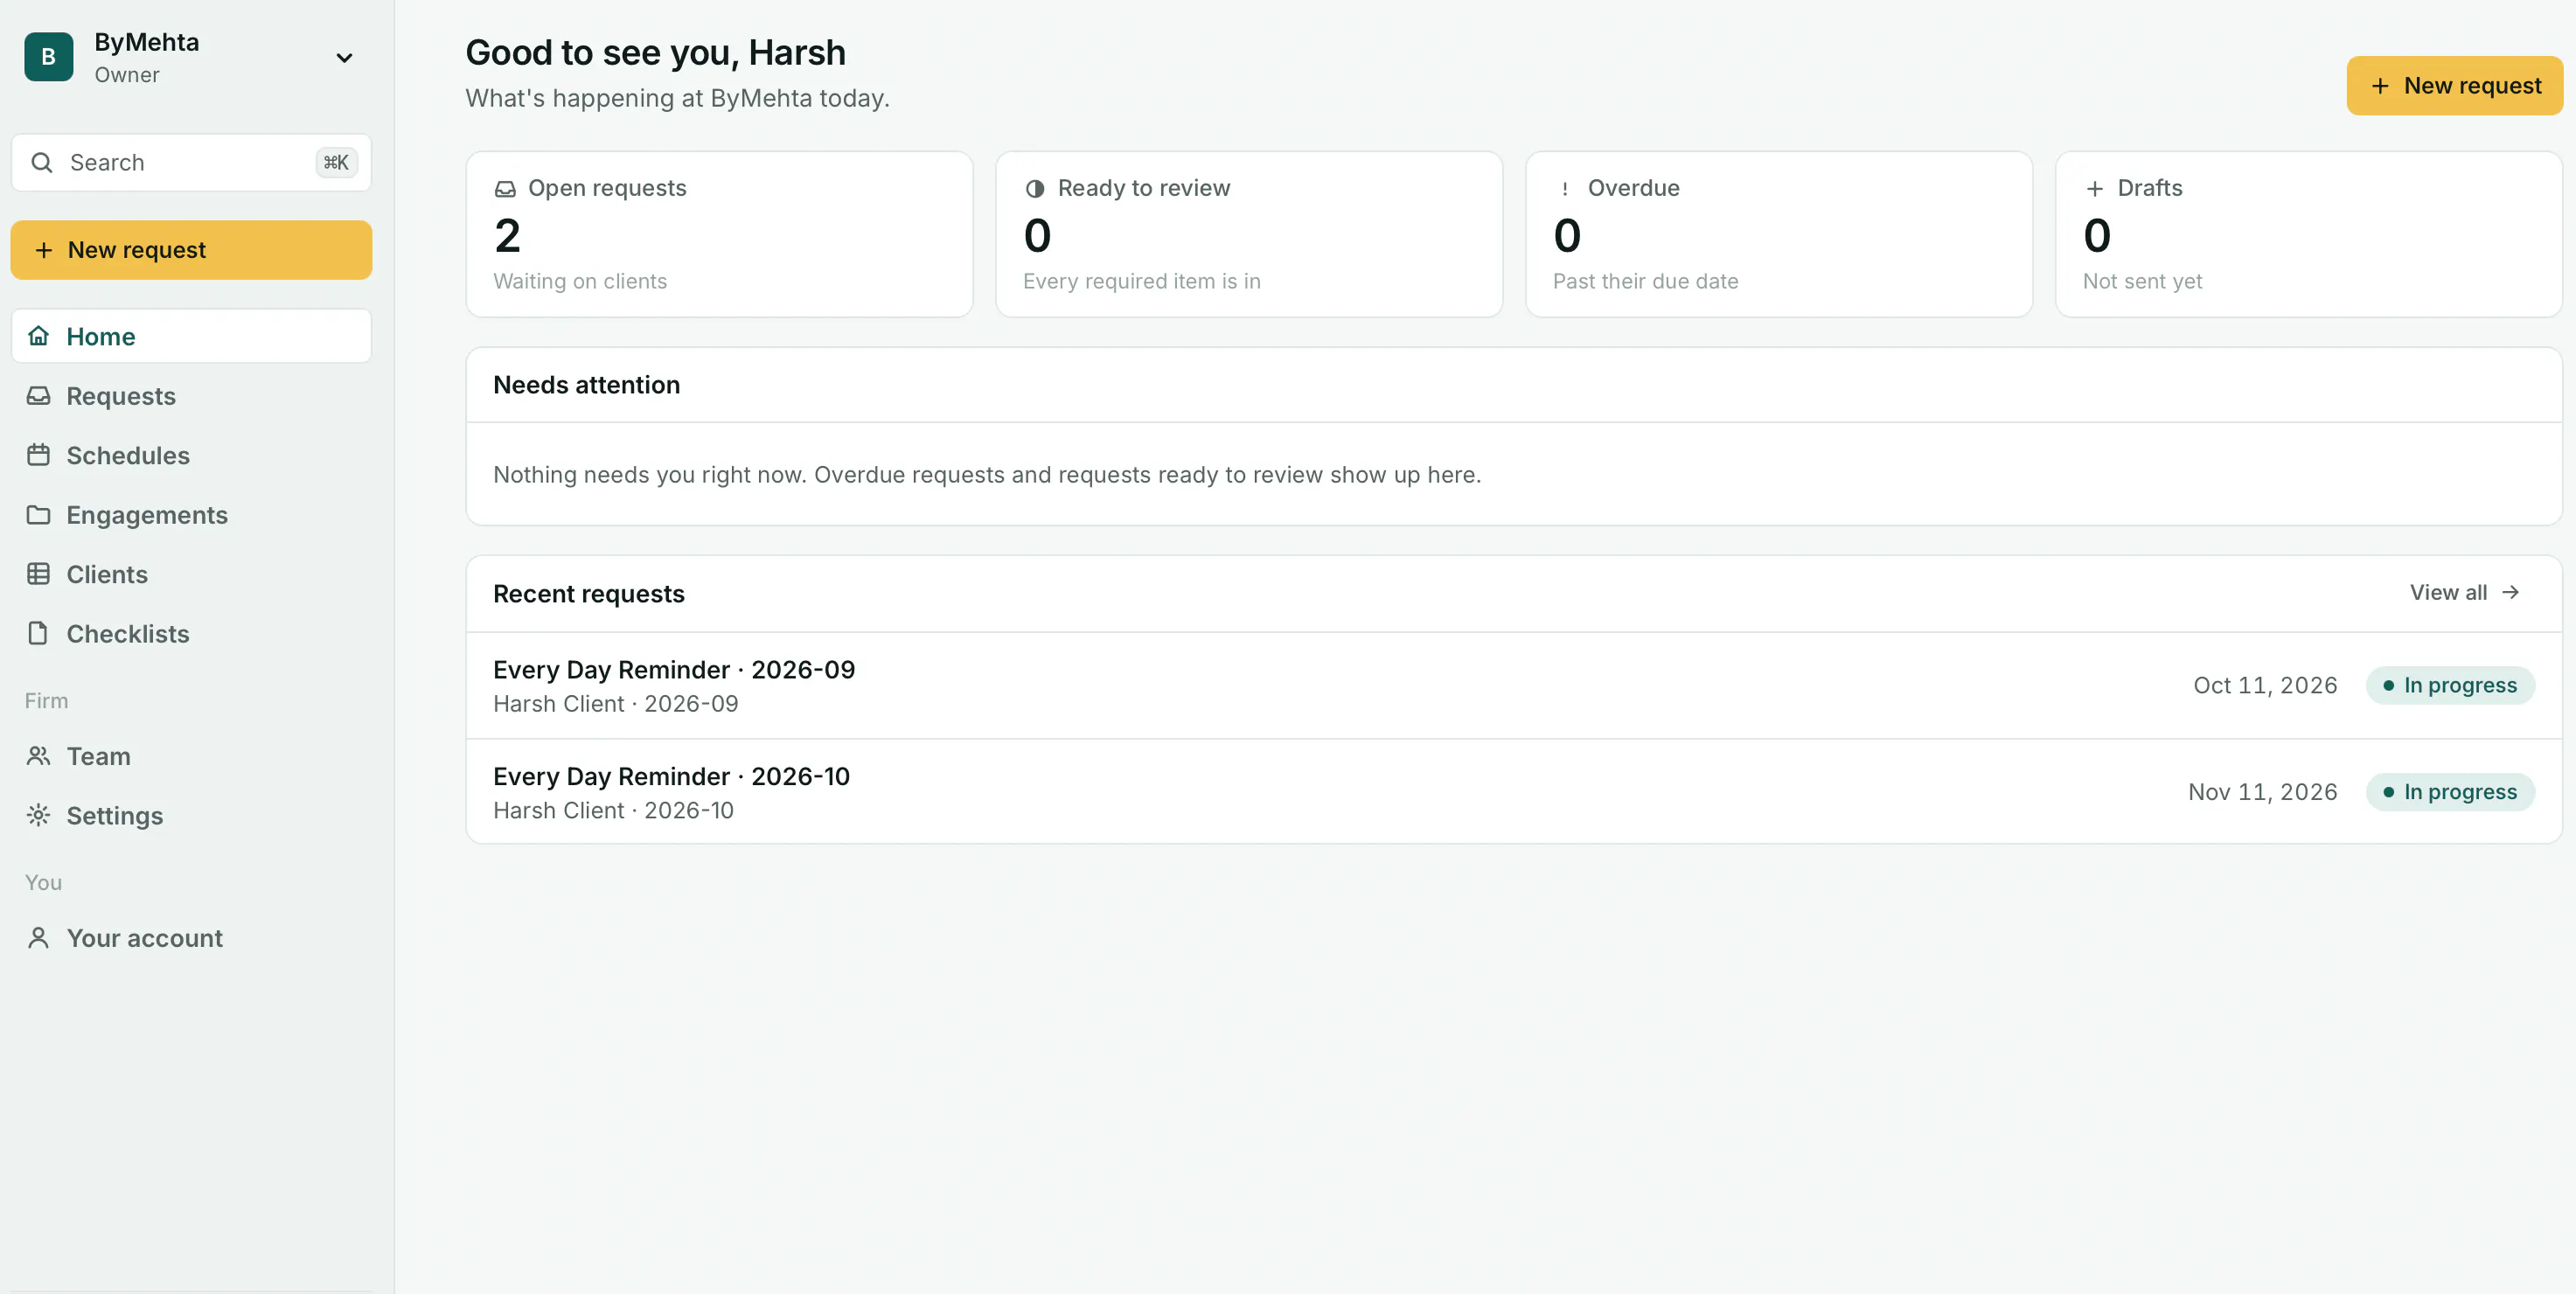
Task: Click View all recent requests link
Action: point(2465,593)
